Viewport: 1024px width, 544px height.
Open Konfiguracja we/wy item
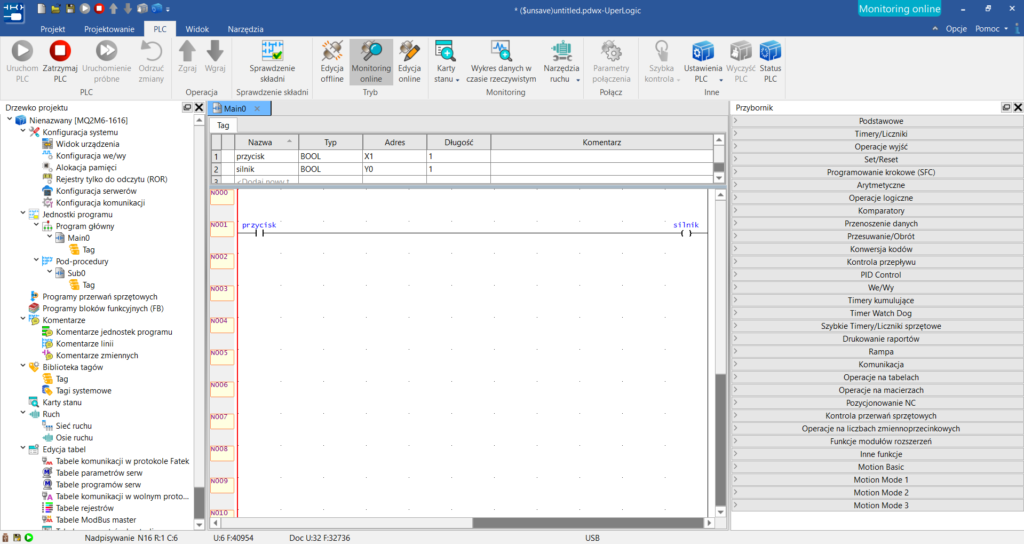[91, 155]
